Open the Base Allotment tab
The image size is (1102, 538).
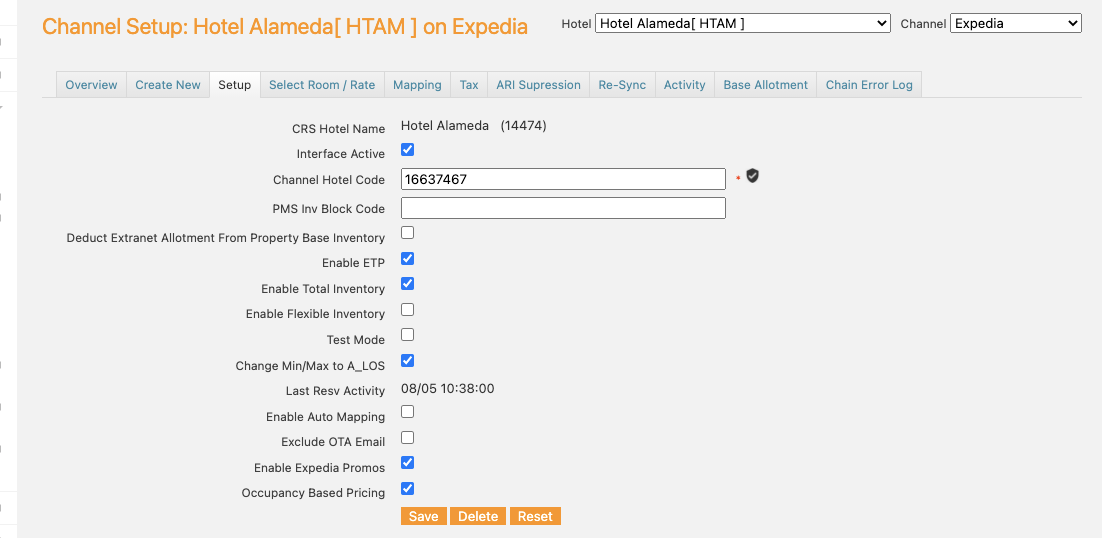point(765,84)
